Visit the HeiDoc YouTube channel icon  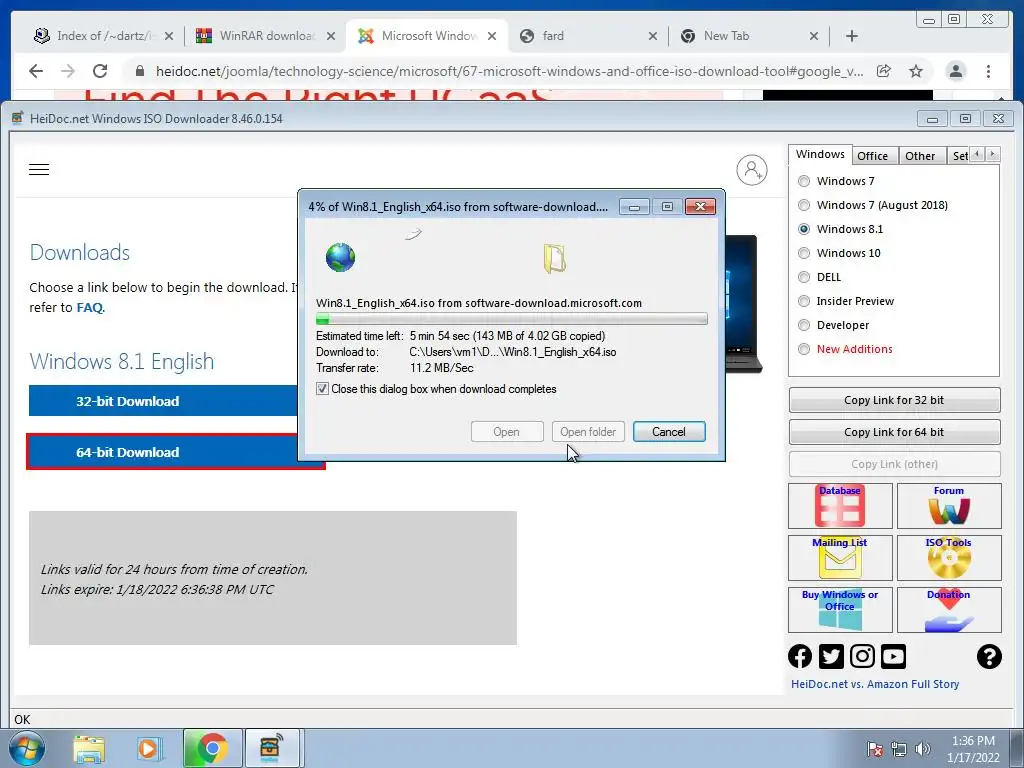893,656
